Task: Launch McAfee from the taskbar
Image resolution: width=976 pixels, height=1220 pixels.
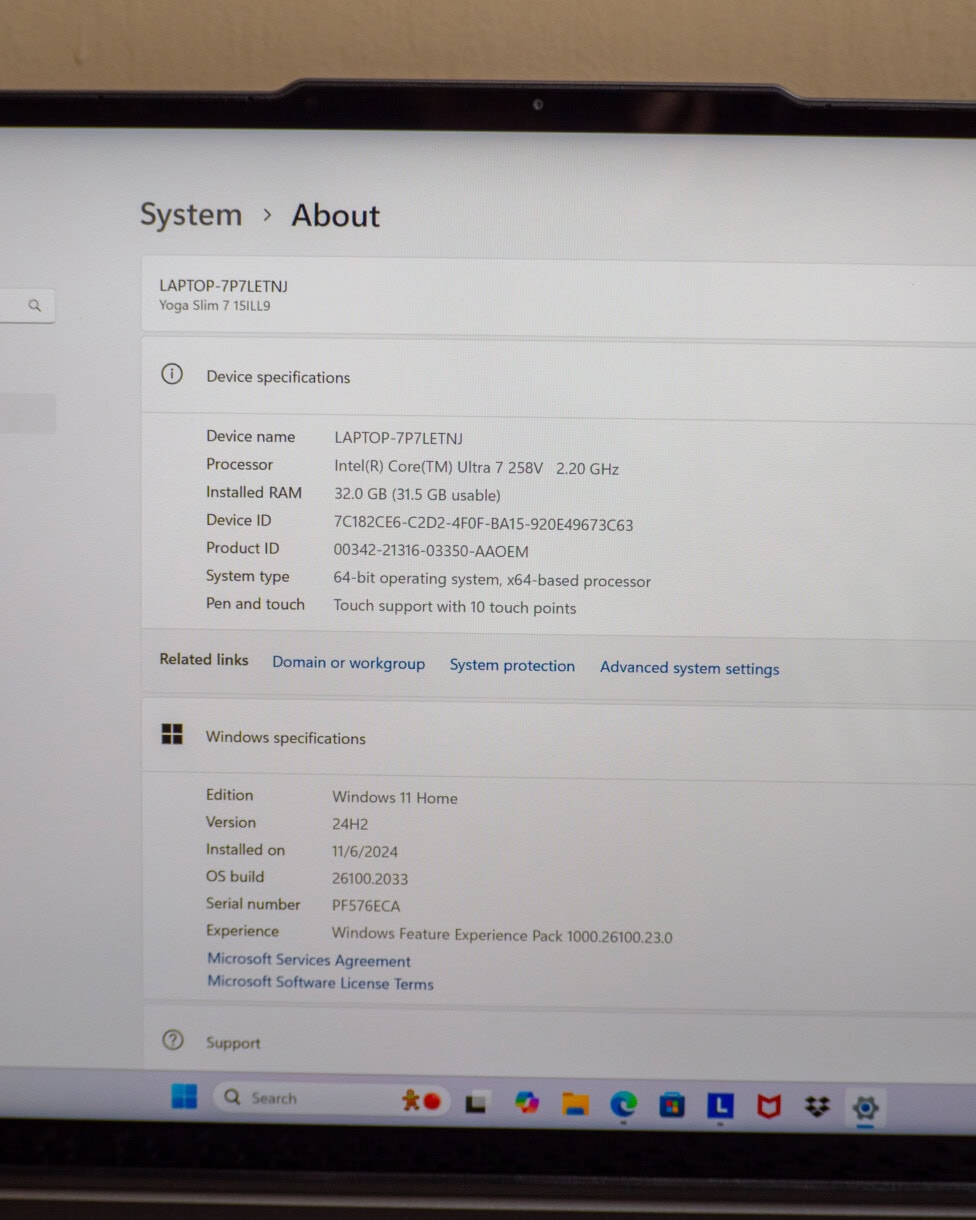Action: pos(768,1106)
